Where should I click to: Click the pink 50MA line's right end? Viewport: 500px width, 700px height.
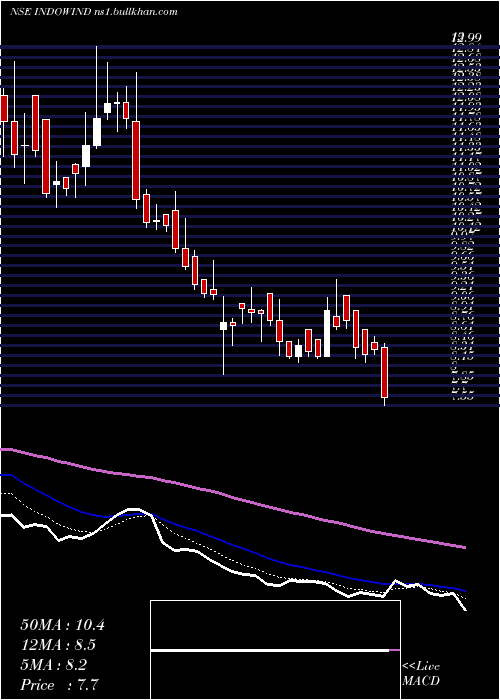coord(464,547)
